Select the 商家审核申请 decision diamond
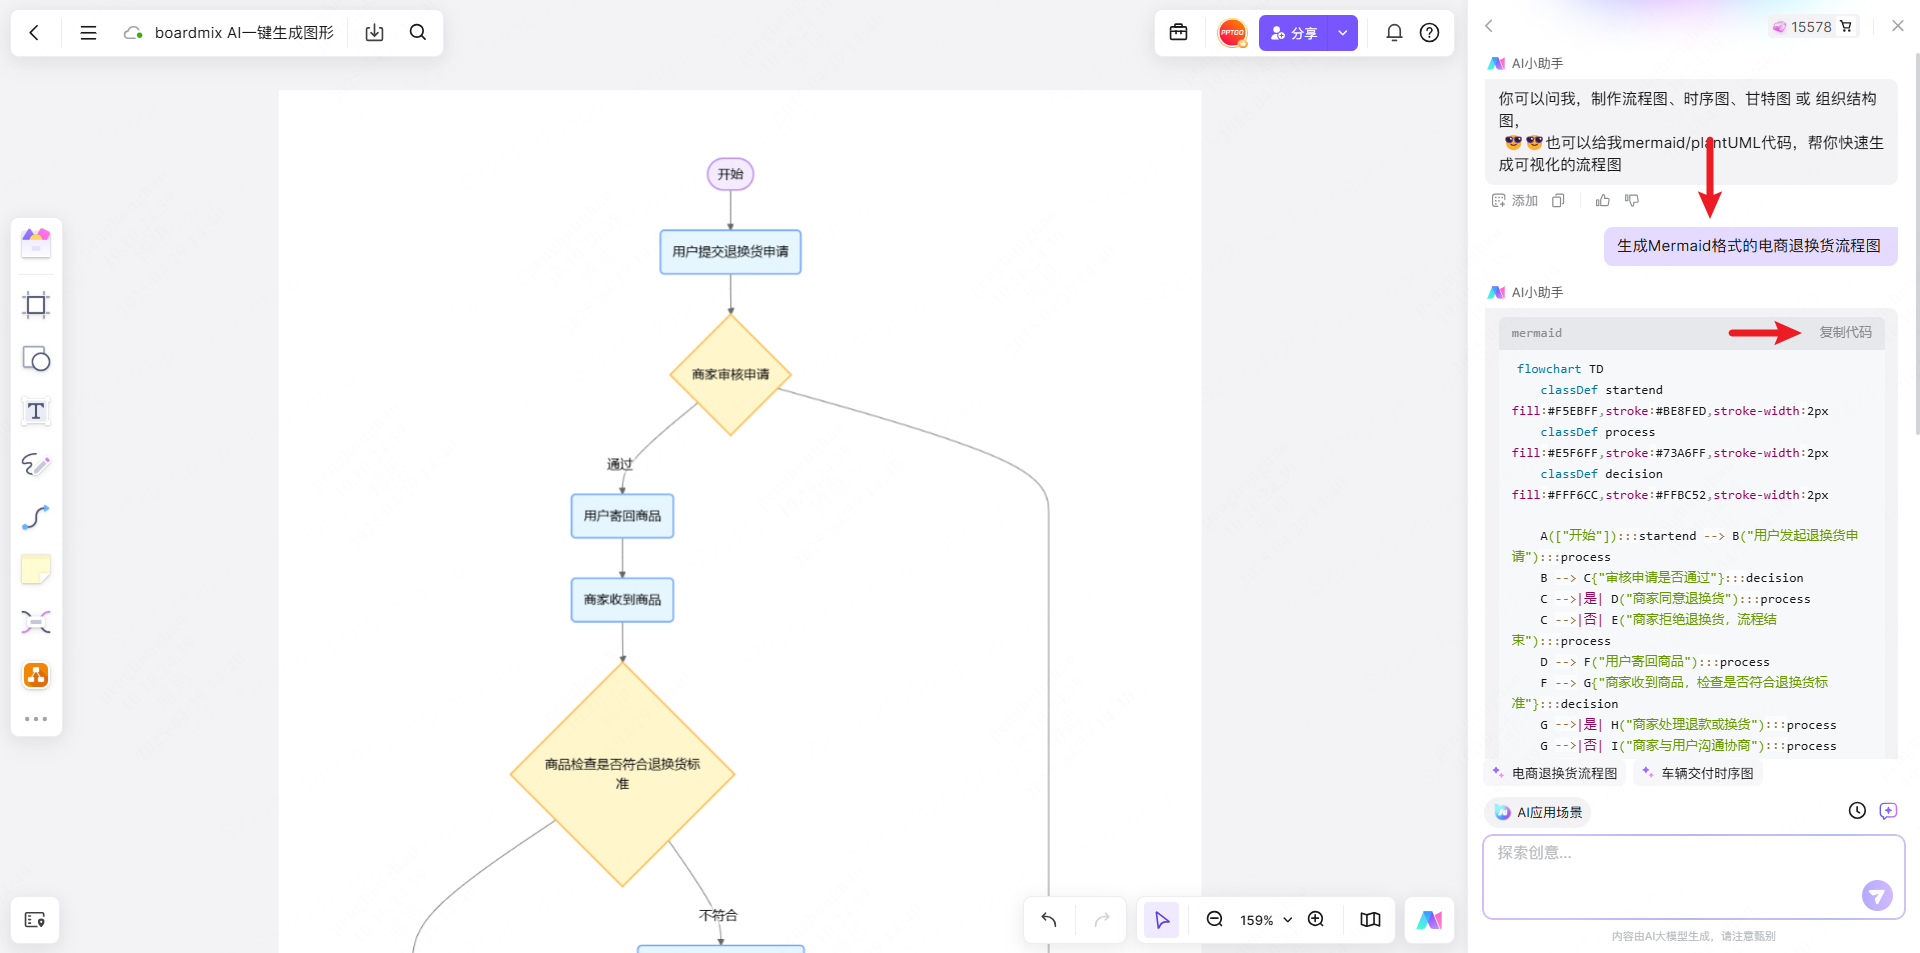Screen dimensions: 1920x953 pyautogui.click(x=731, y=375)
